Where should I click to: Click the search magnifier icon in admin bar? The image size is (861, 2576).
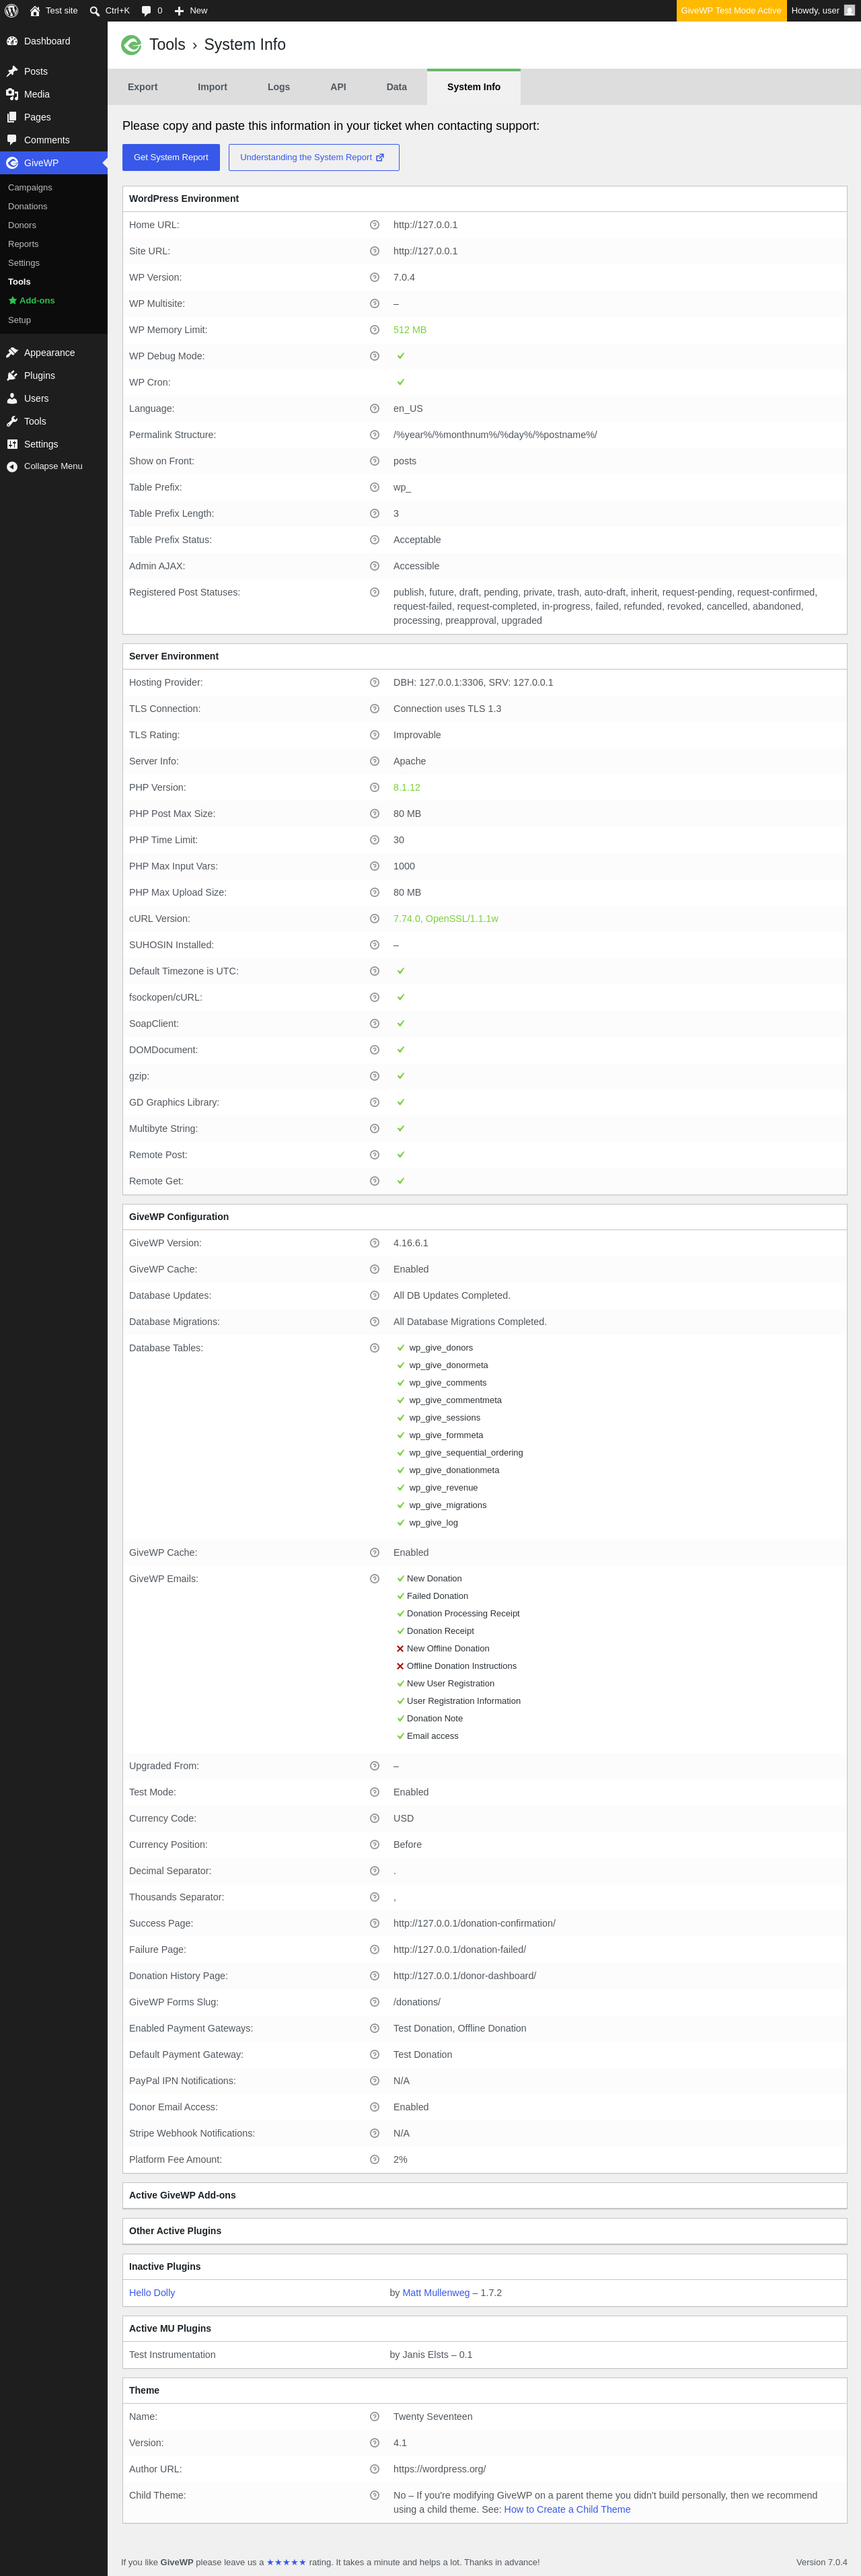[95, 11]
